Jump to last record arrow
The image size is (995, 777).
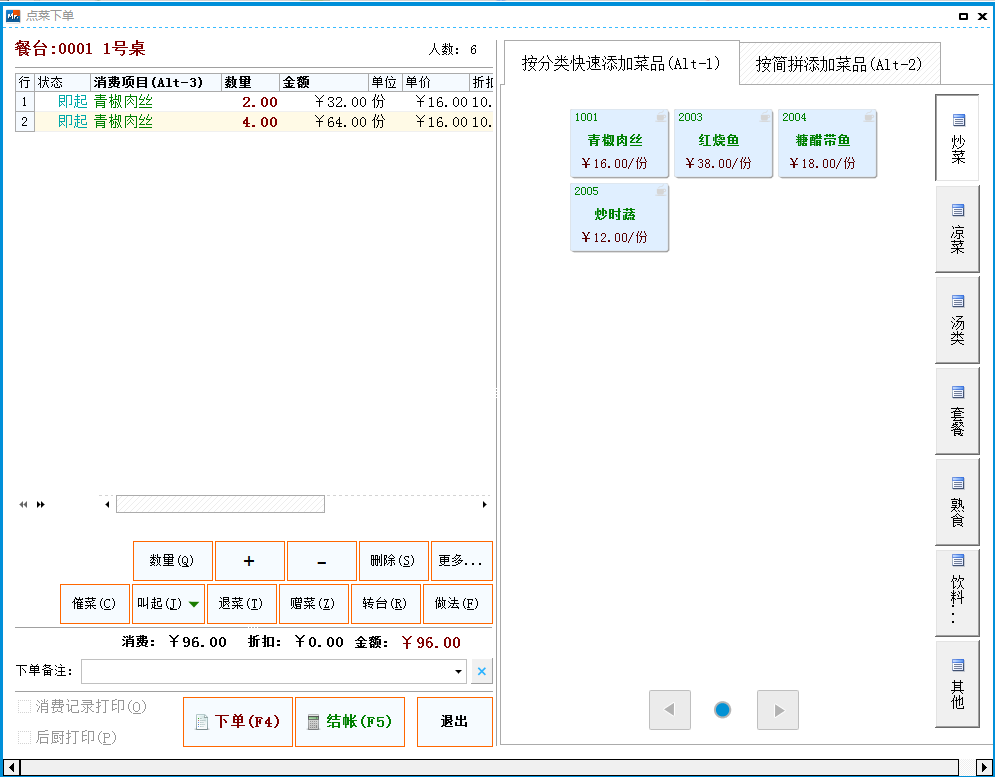pyautogui.click(x=41, y=505)
